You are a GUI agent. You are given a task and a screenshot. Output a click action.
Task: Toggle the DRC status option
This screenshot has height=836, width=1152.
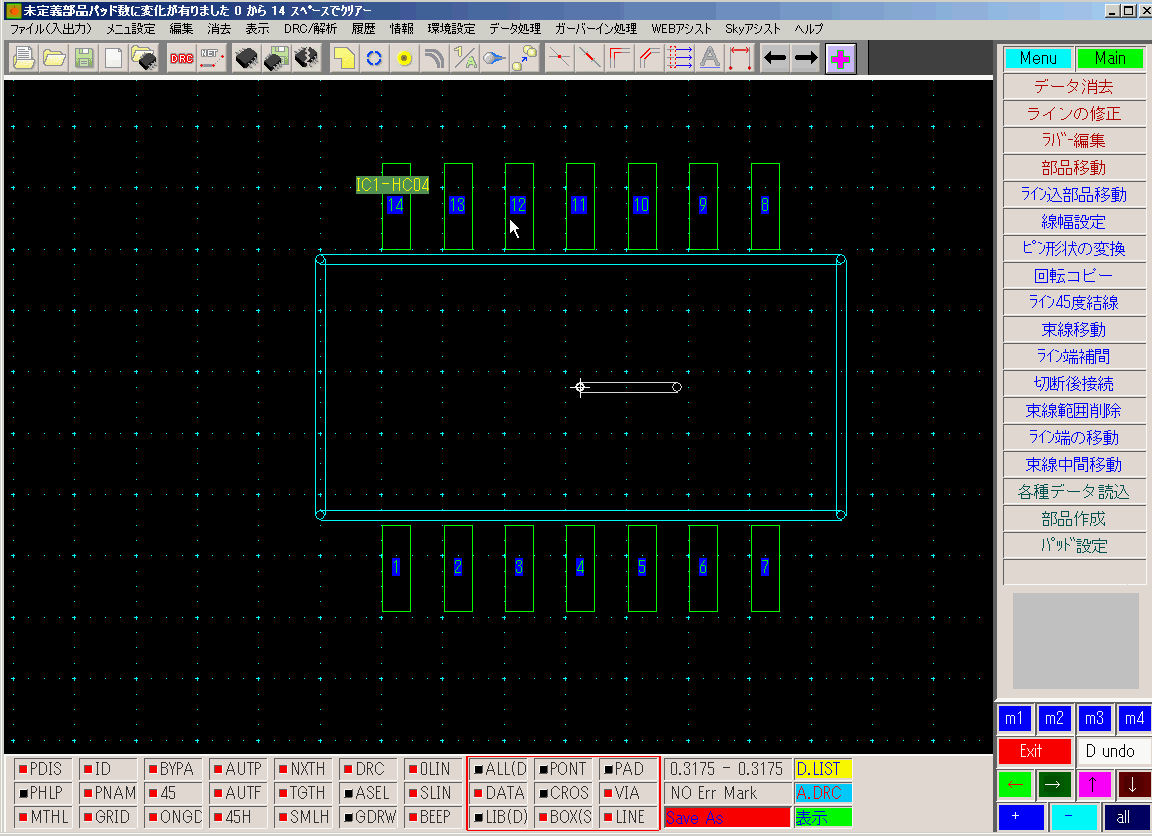click(367, 769)
